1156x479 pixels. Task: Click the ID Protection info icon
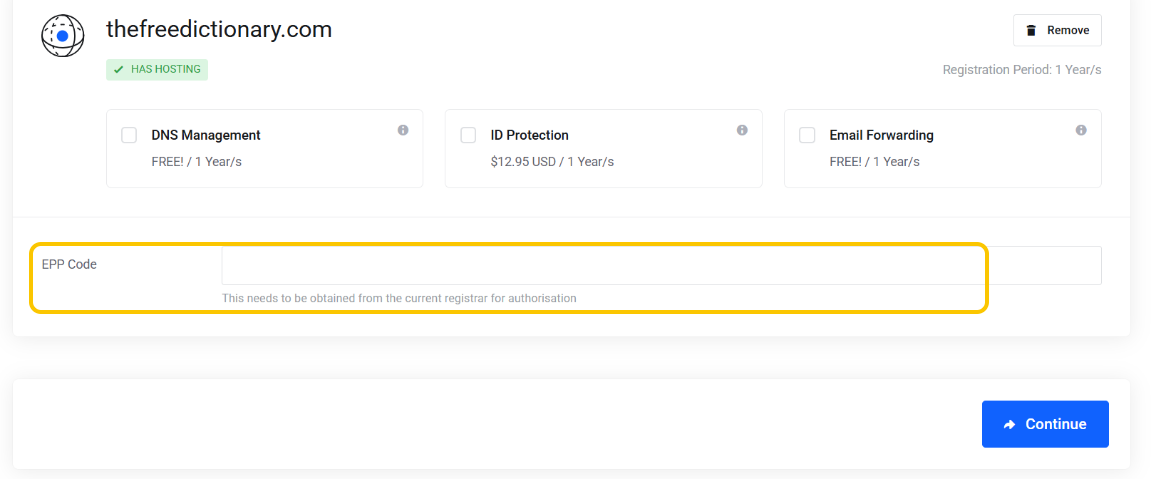pos(742,130)
